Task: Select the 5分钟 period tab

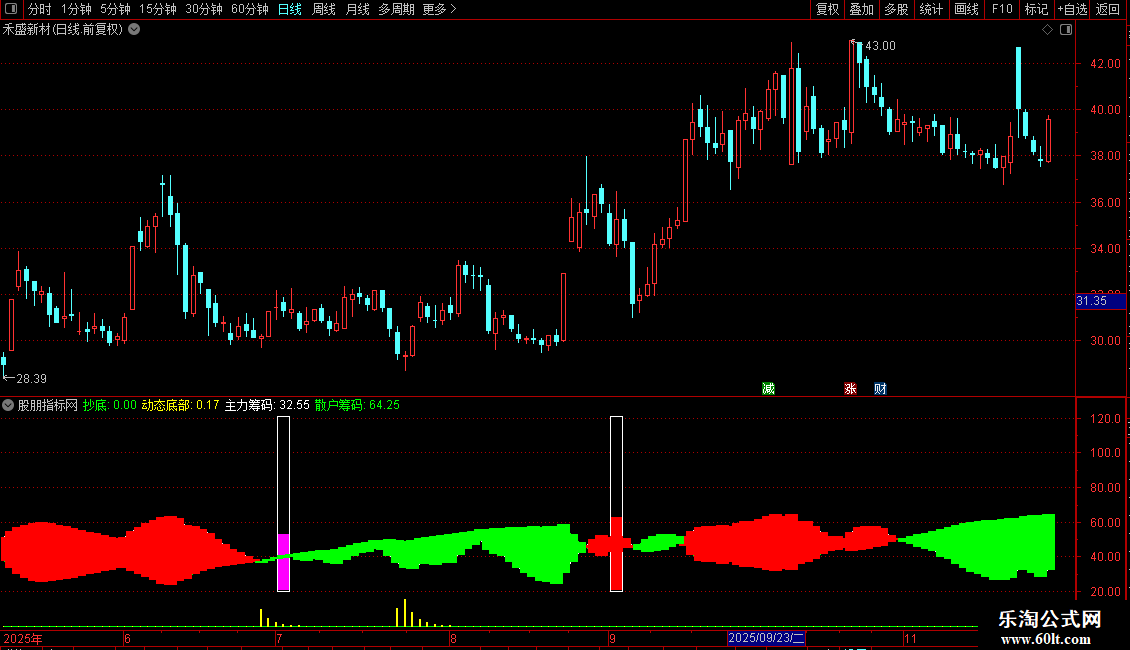Action: [115, 9]
